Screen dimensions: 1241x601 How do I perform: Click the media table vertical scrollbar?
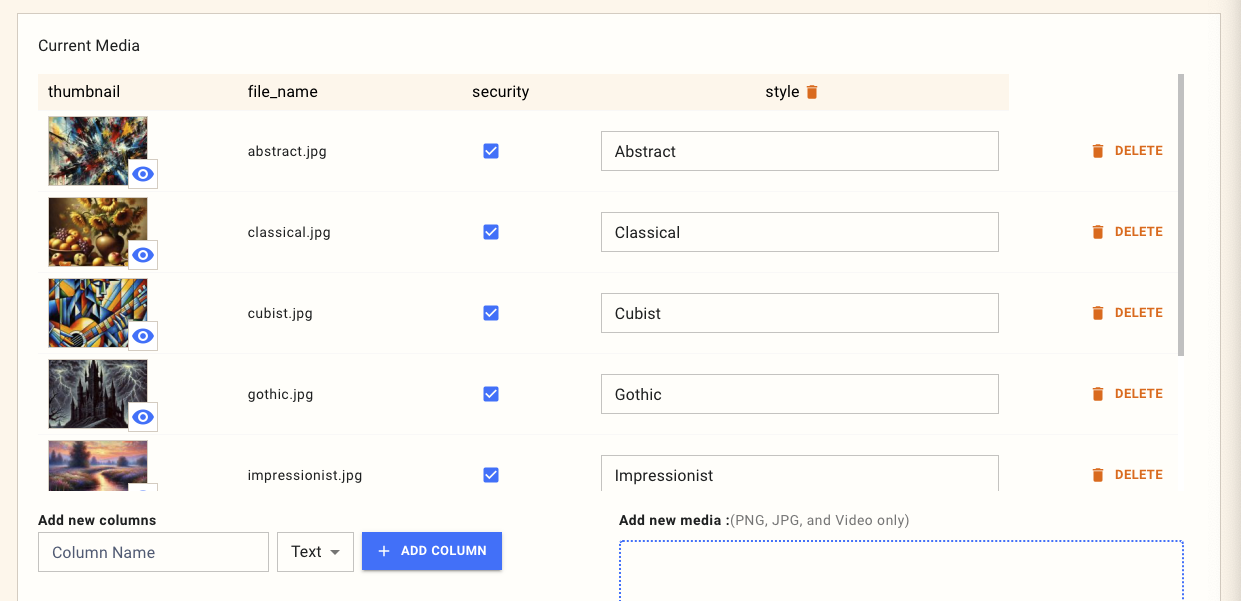[x=1181, y=214]
